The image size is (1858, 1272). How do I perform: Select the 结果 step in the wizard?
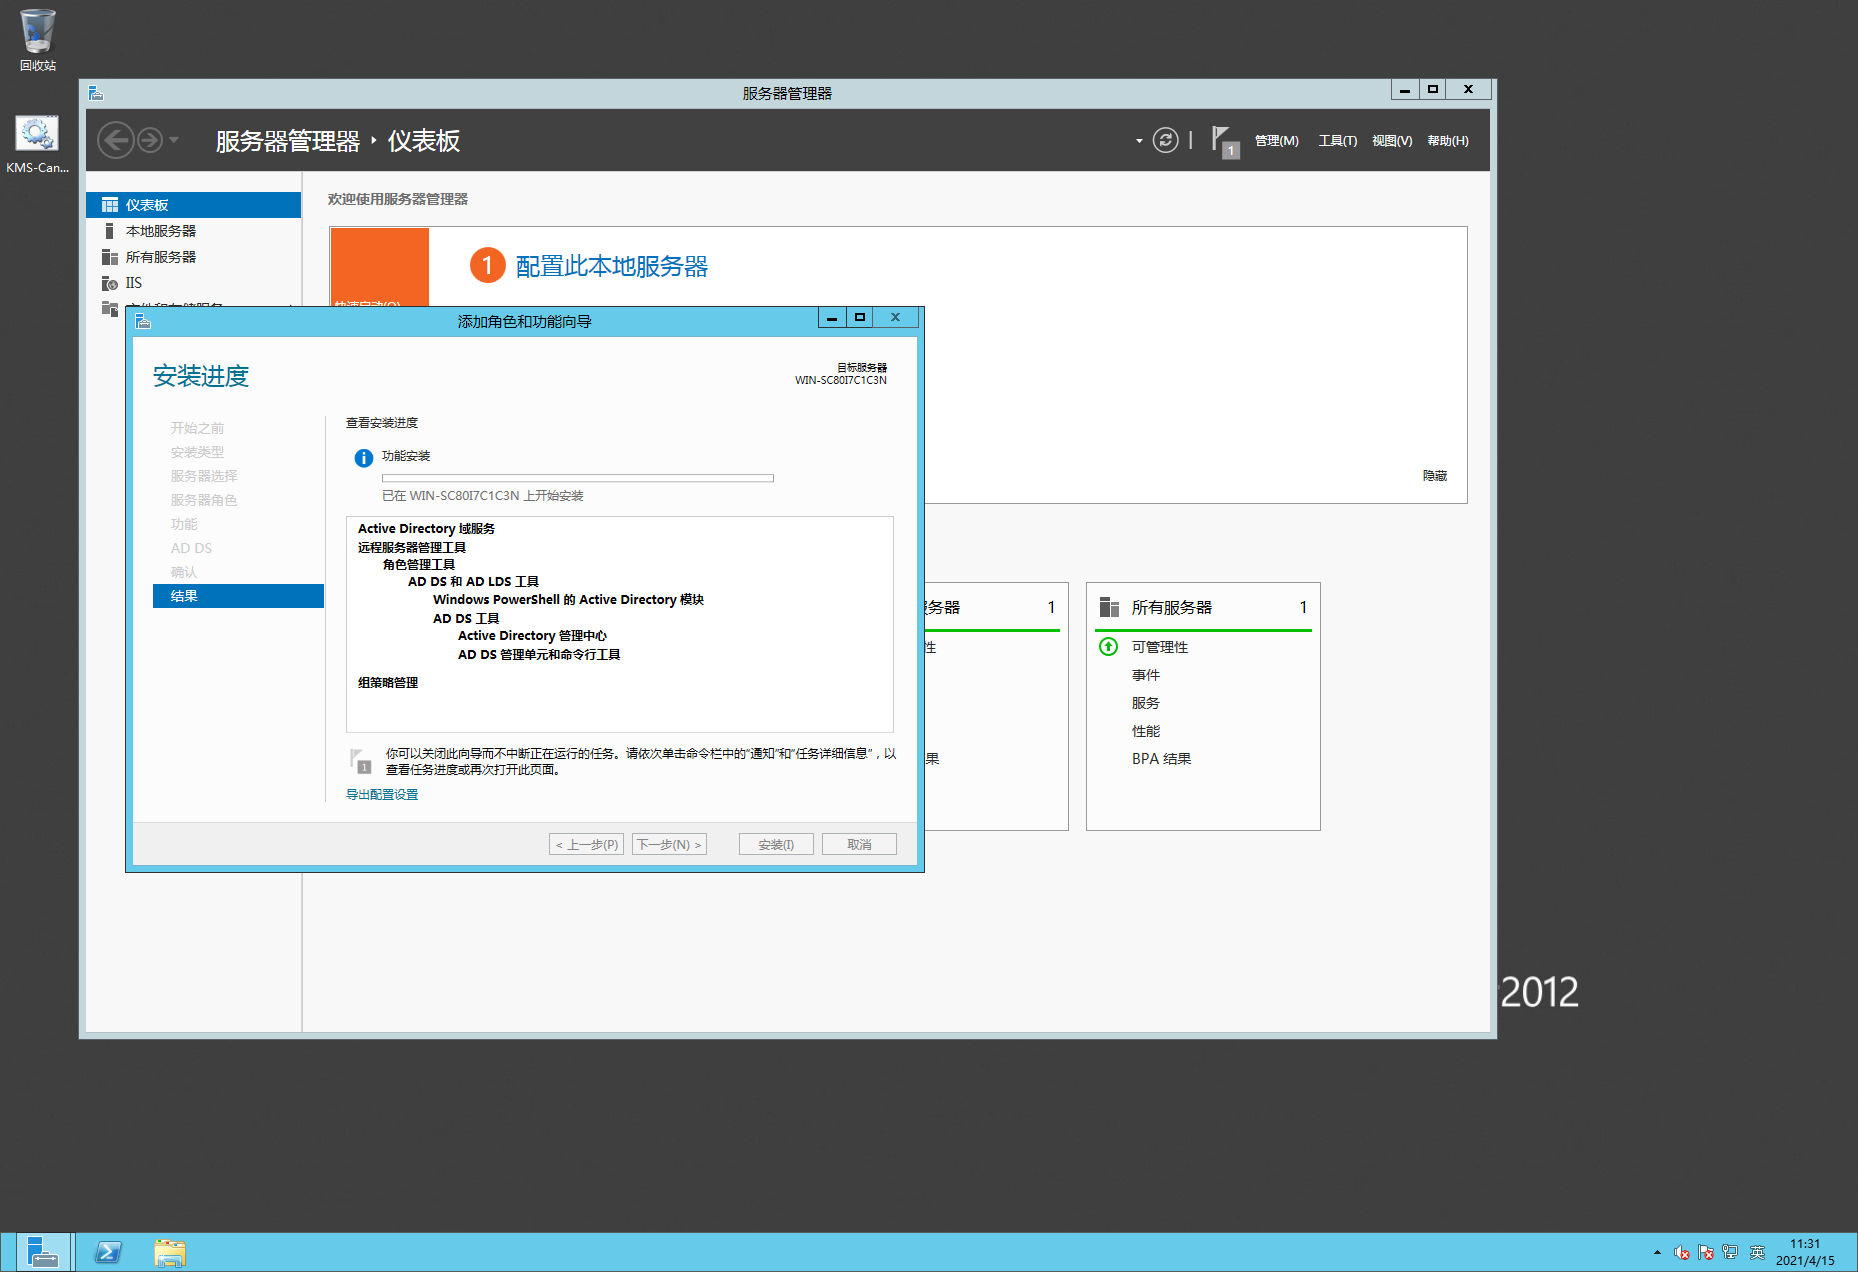[x=238, y=596]
